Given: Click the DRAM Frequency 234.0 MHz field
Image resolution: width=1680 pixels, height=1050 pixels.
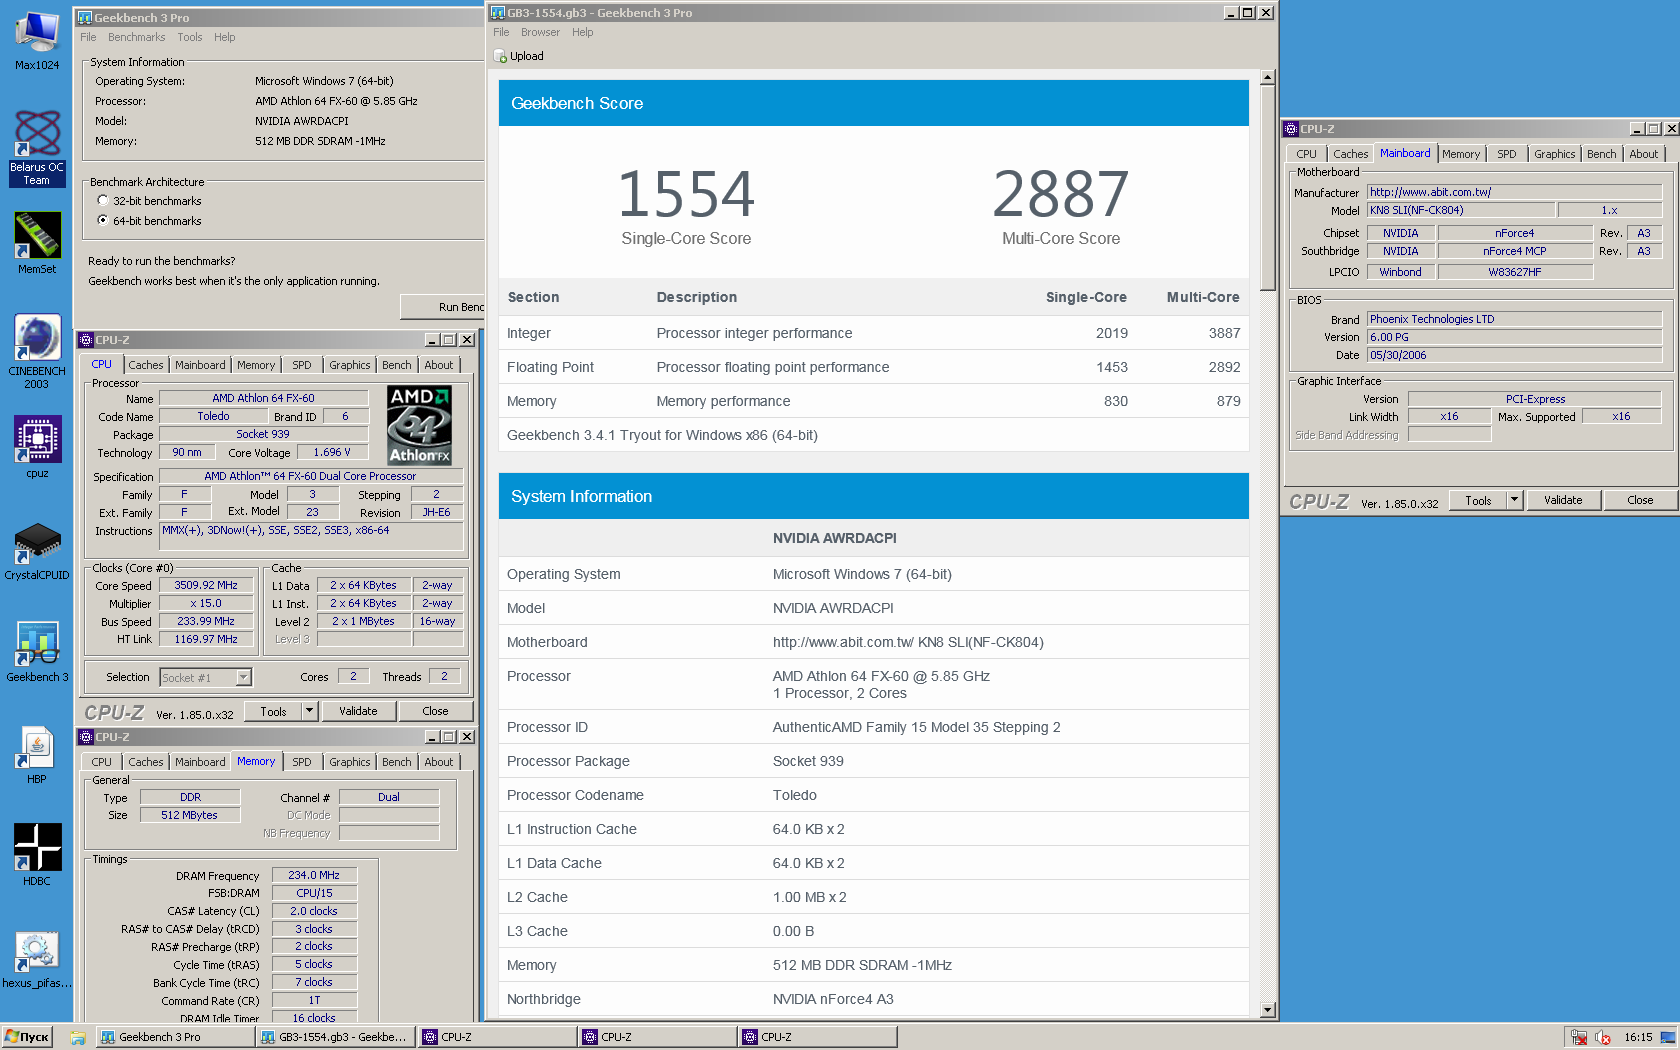Looking at the screenshot, I should point(314,875).
